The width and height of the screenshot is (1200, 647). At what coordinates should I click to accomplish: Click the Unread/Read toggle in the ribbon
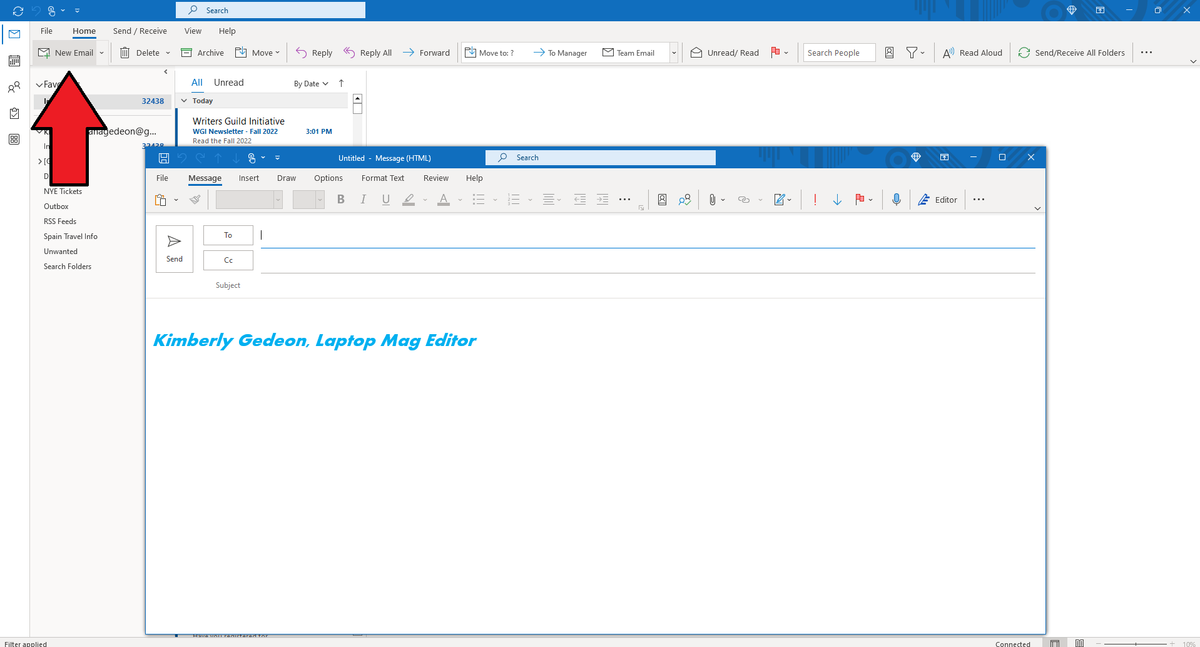point(724,52)
